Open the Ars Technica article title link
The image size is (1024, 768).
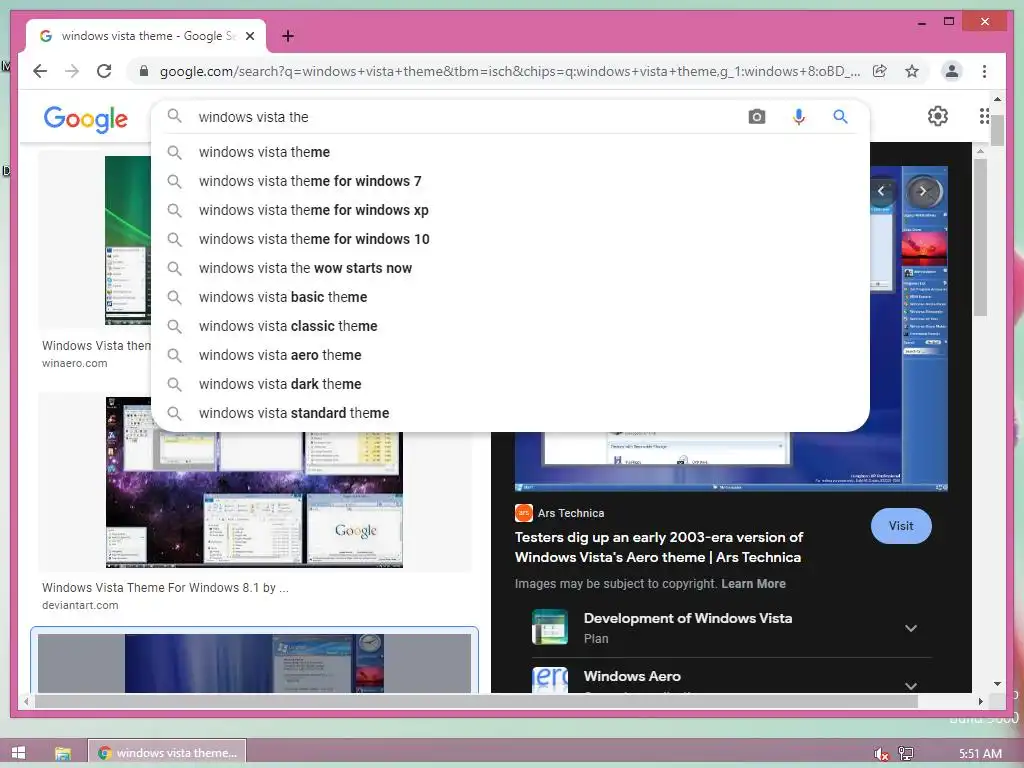(658, 547)
